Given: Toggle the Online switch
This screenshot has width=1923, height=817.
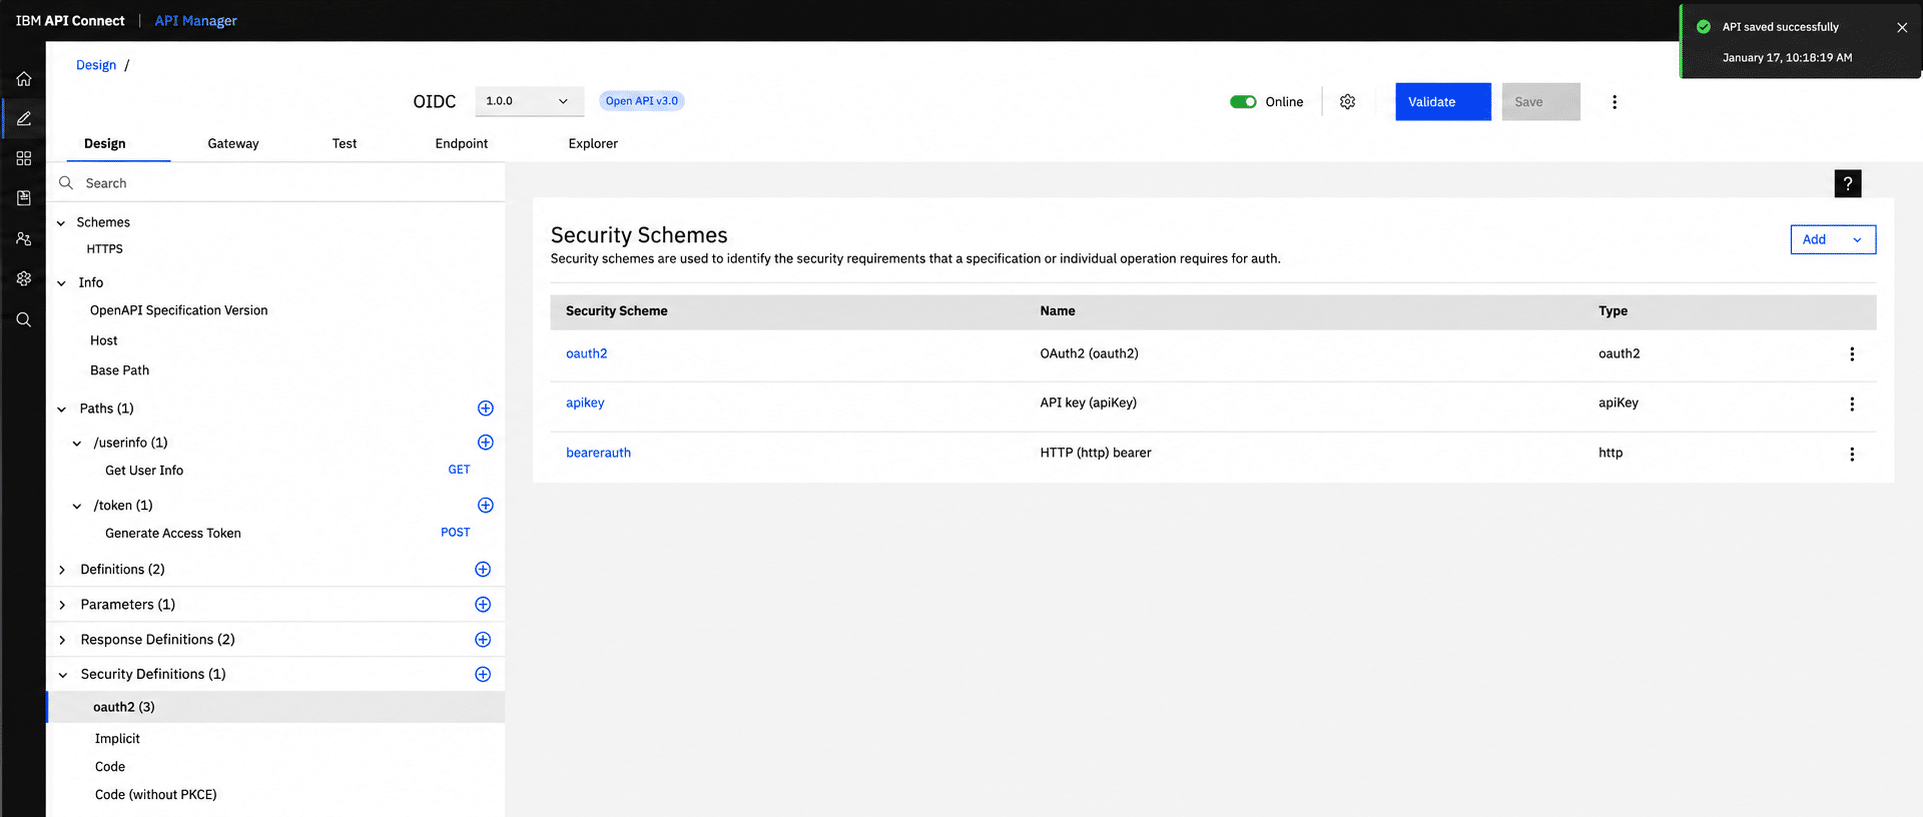Looking at the screenshot, I should click(x=1243, y=102).
